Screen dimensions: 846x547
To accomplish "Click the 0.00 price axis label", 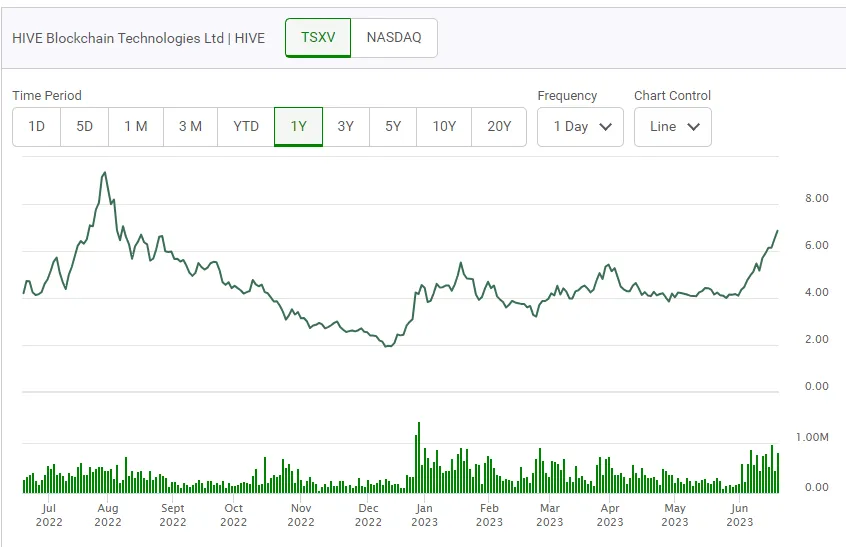I will [817, 386].
